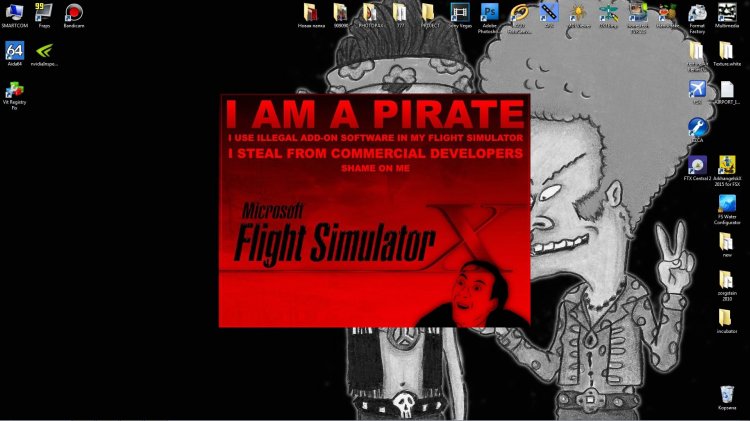750x421 pixels.
Task: Select the PHOTO FAX folder
Action: [x=371, y=15]
